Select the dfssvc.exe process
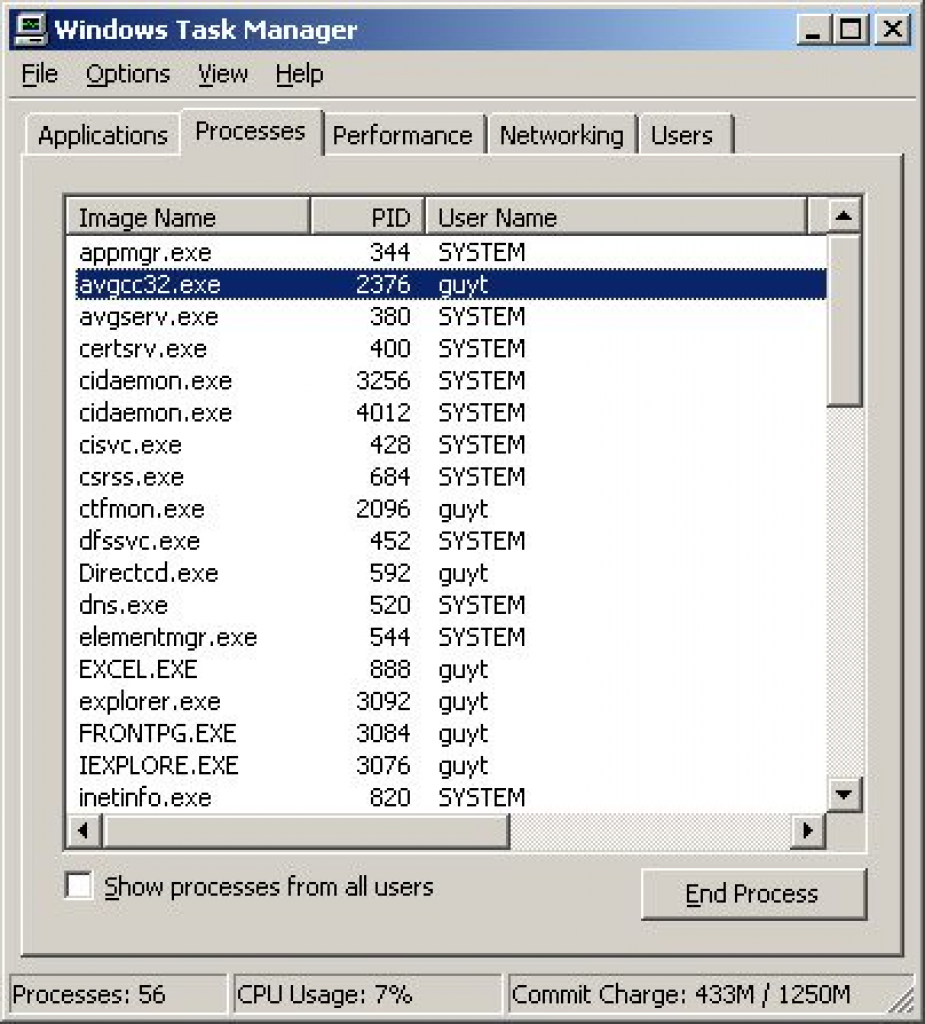 tap(447, 541)
